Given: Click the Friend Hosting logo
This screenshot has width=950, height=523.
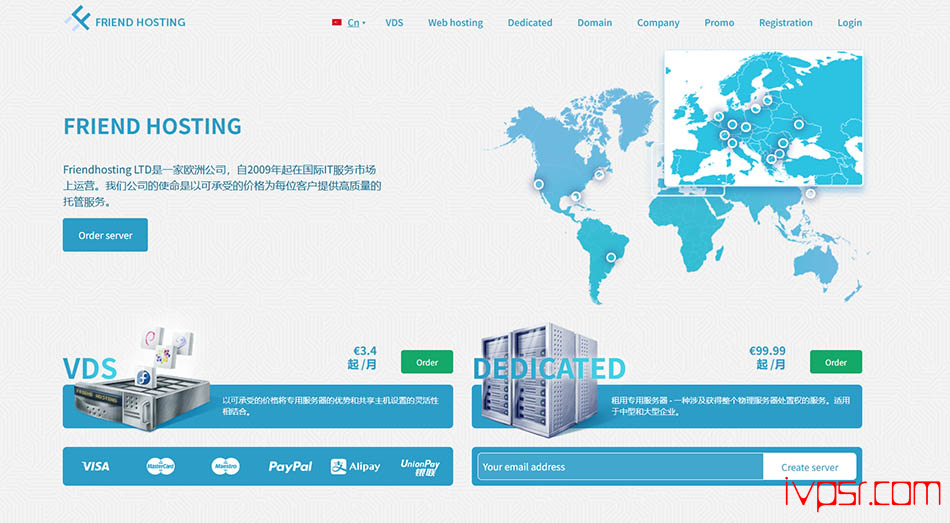Looking at the screenshot, I should [x=125, y=19].
